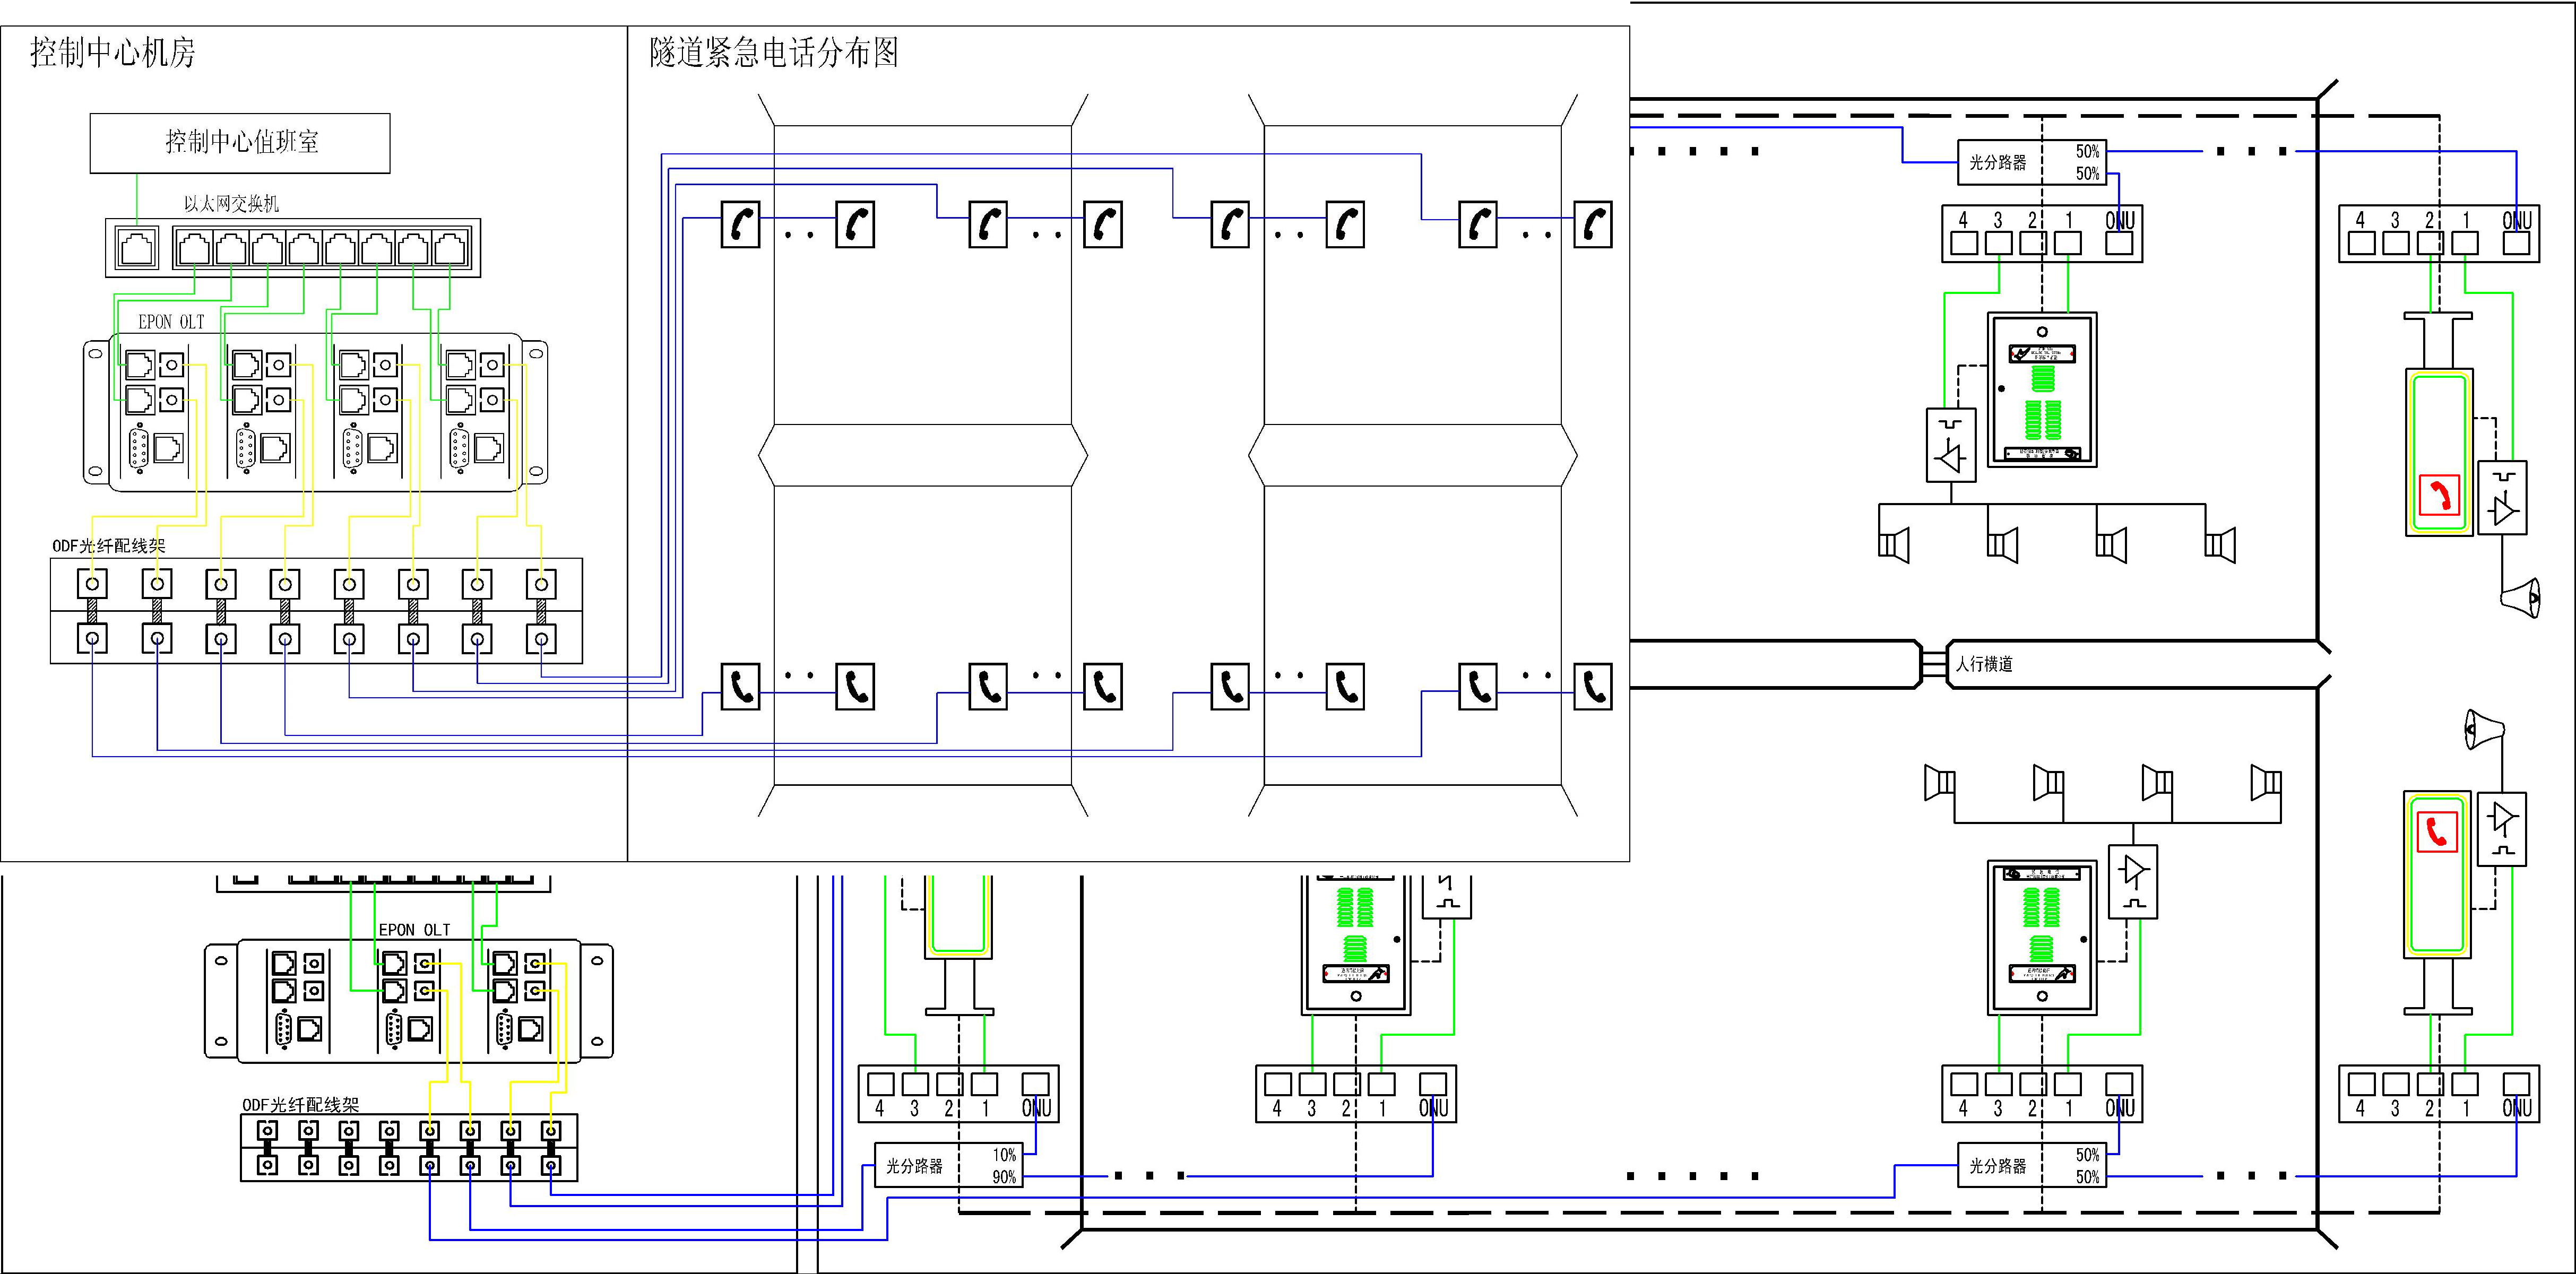Viewport: 2576px width, 1274px height.
Task: Select rightmost top-row handset icon in 隧道紧急电话分布图
Action: pos(1593,225)
